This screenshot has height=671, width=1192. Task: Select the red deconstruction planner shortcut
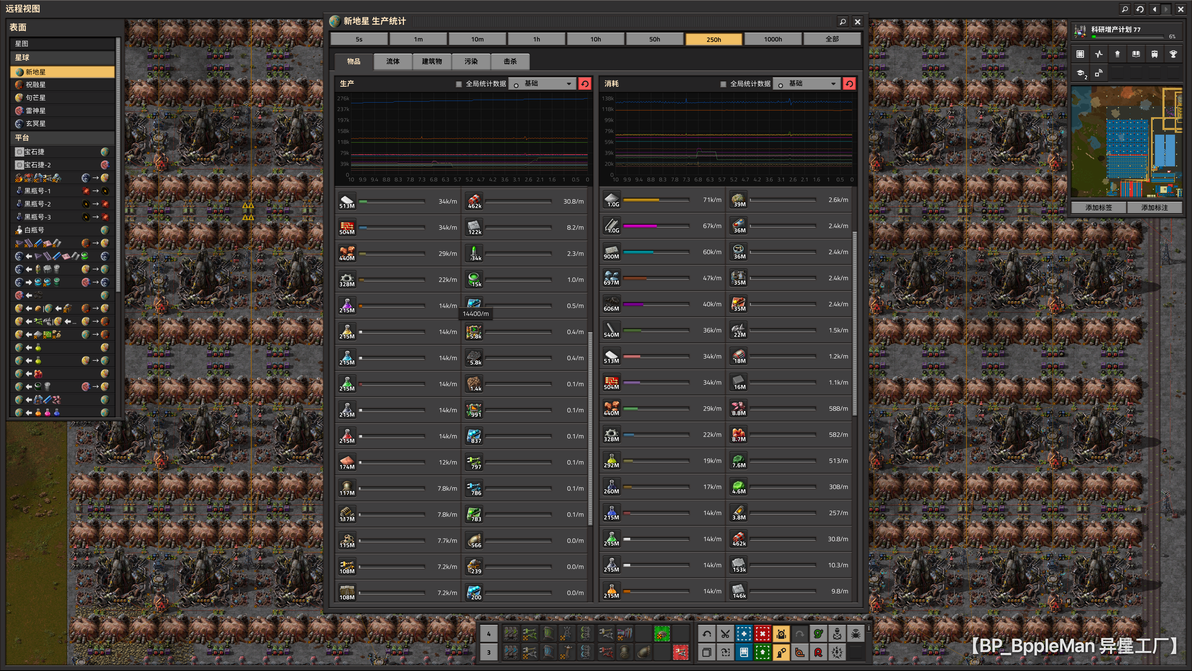coord(762,634)
